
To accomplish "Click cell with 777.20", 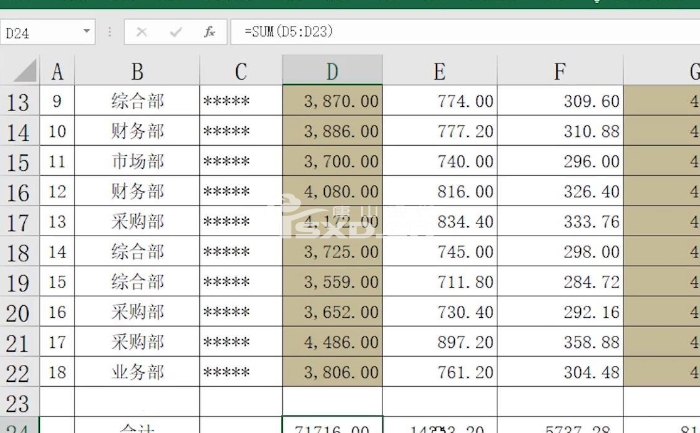I will (x=440, y=131).
